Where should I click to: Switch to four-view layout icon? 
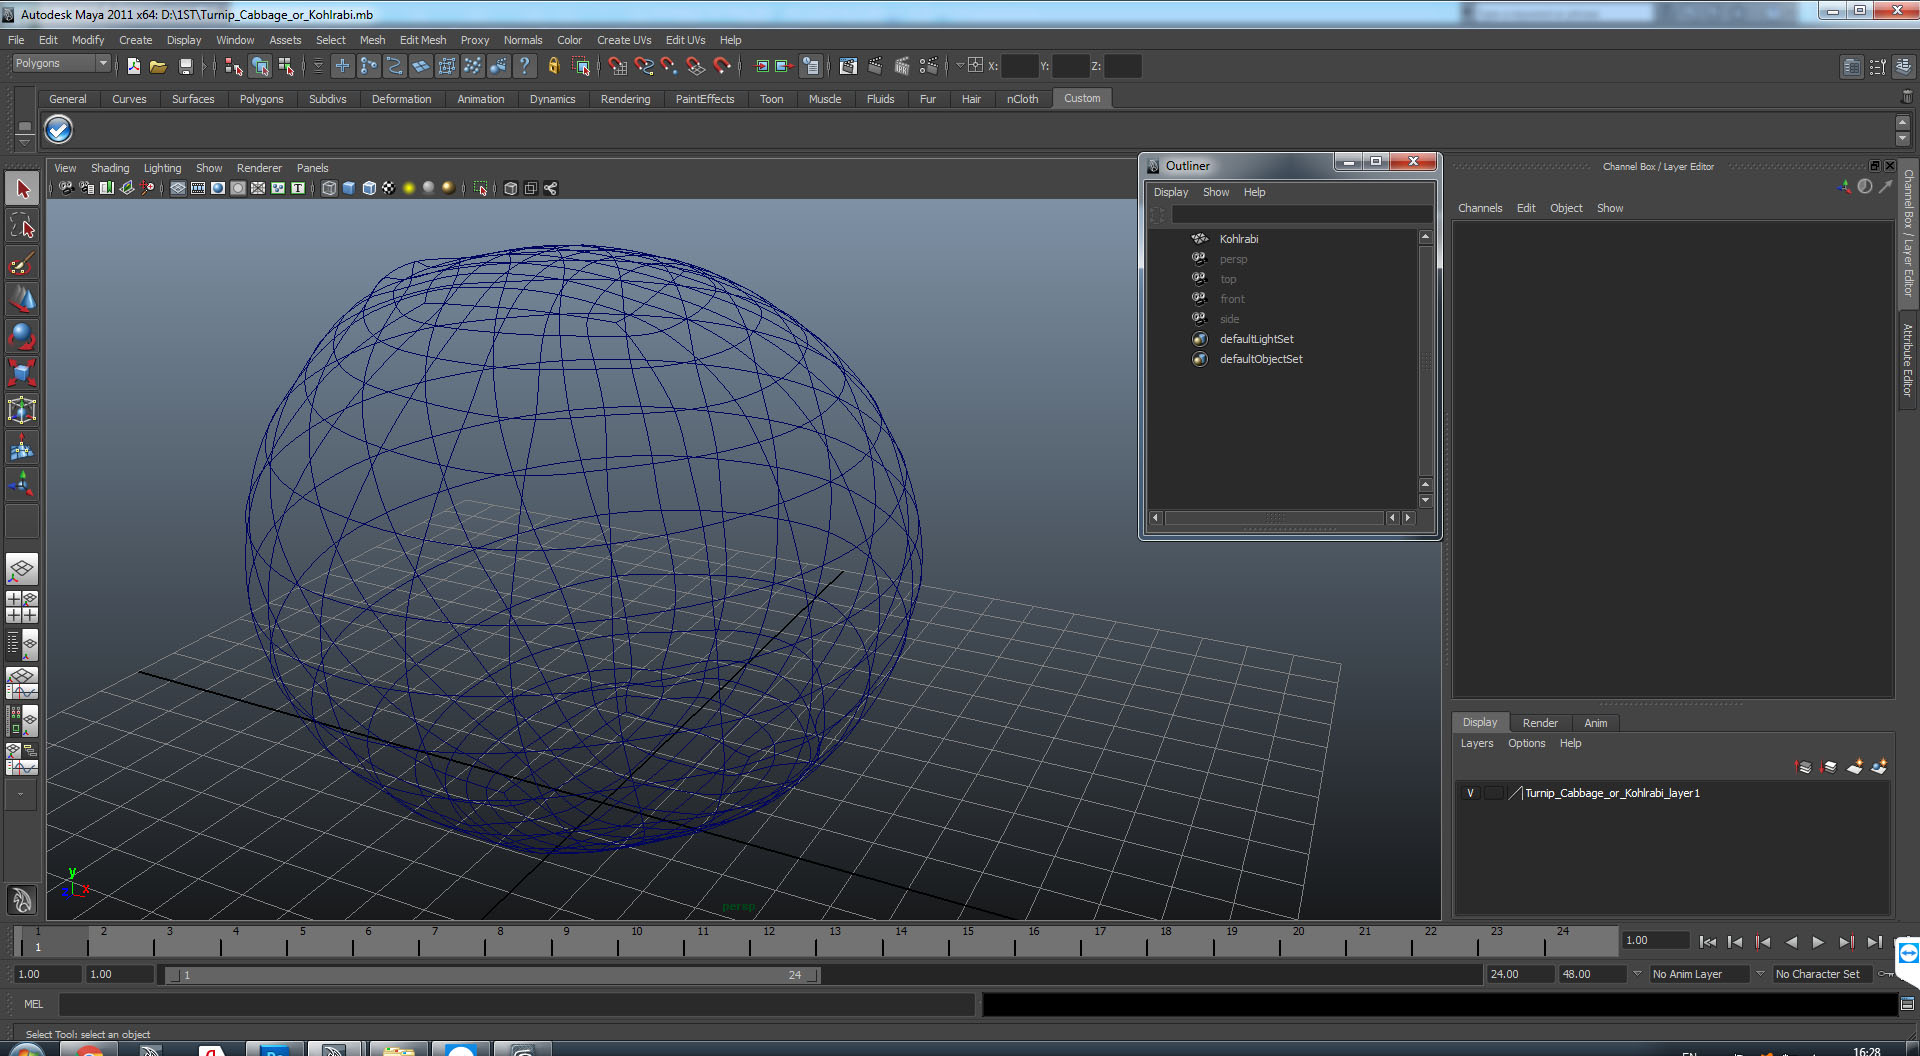tap(22, 606)
